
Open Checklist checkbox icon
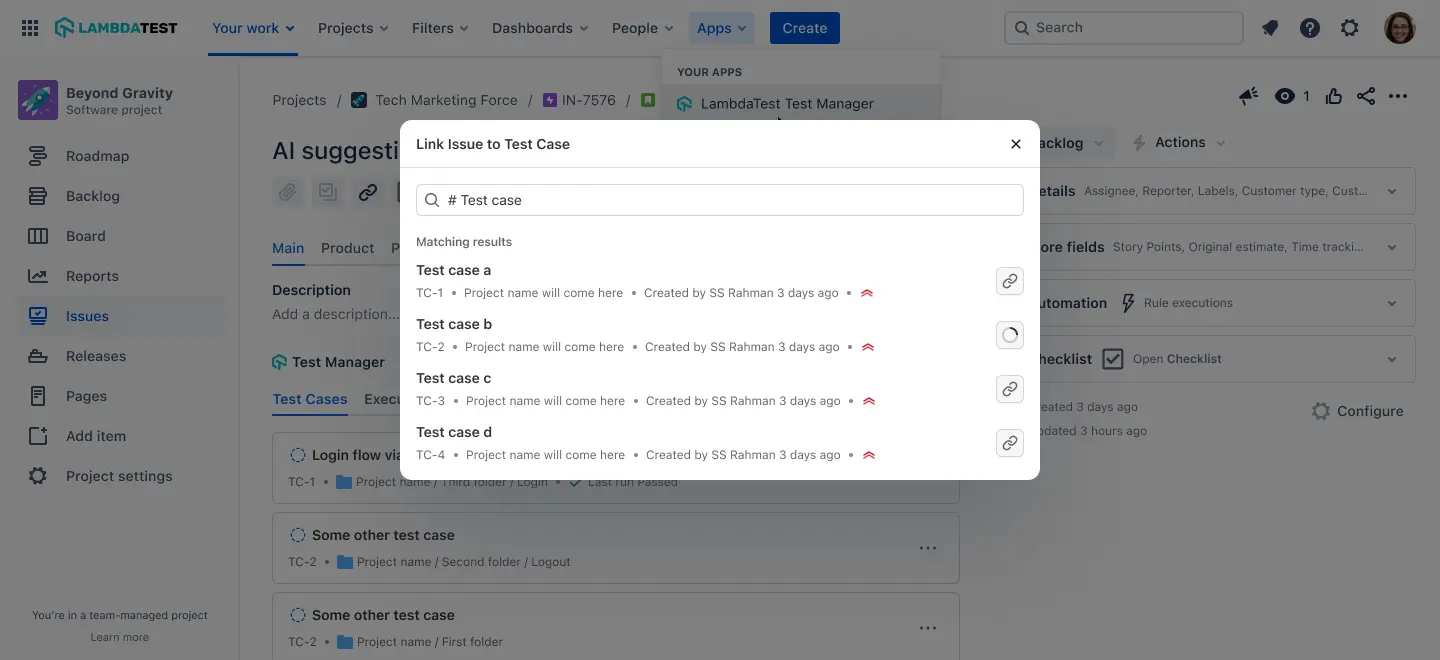click(x=1113, y=359)
